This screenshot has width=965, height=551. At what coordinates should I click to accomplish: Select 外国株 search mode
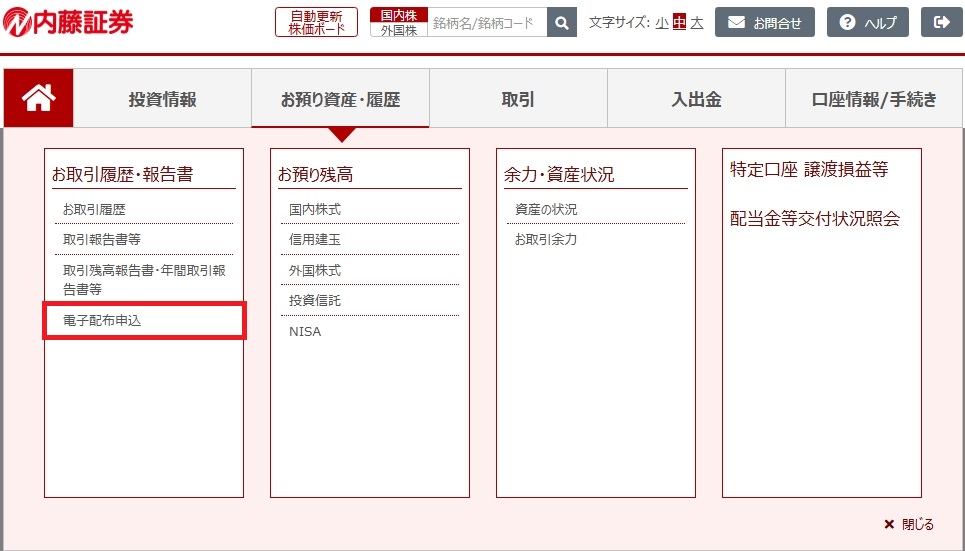(x=398, y=30)
